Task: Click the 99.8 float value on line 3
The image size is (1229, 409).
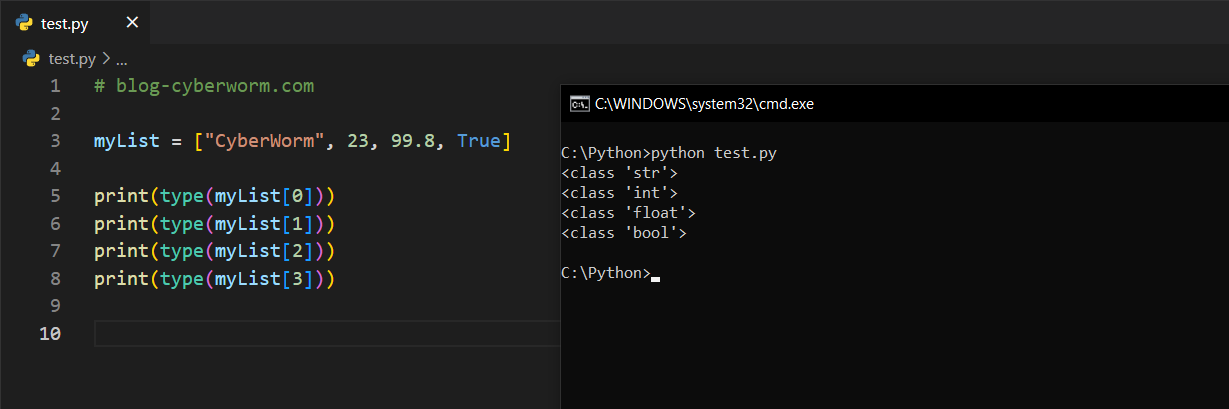Action: tap(417, 141)
